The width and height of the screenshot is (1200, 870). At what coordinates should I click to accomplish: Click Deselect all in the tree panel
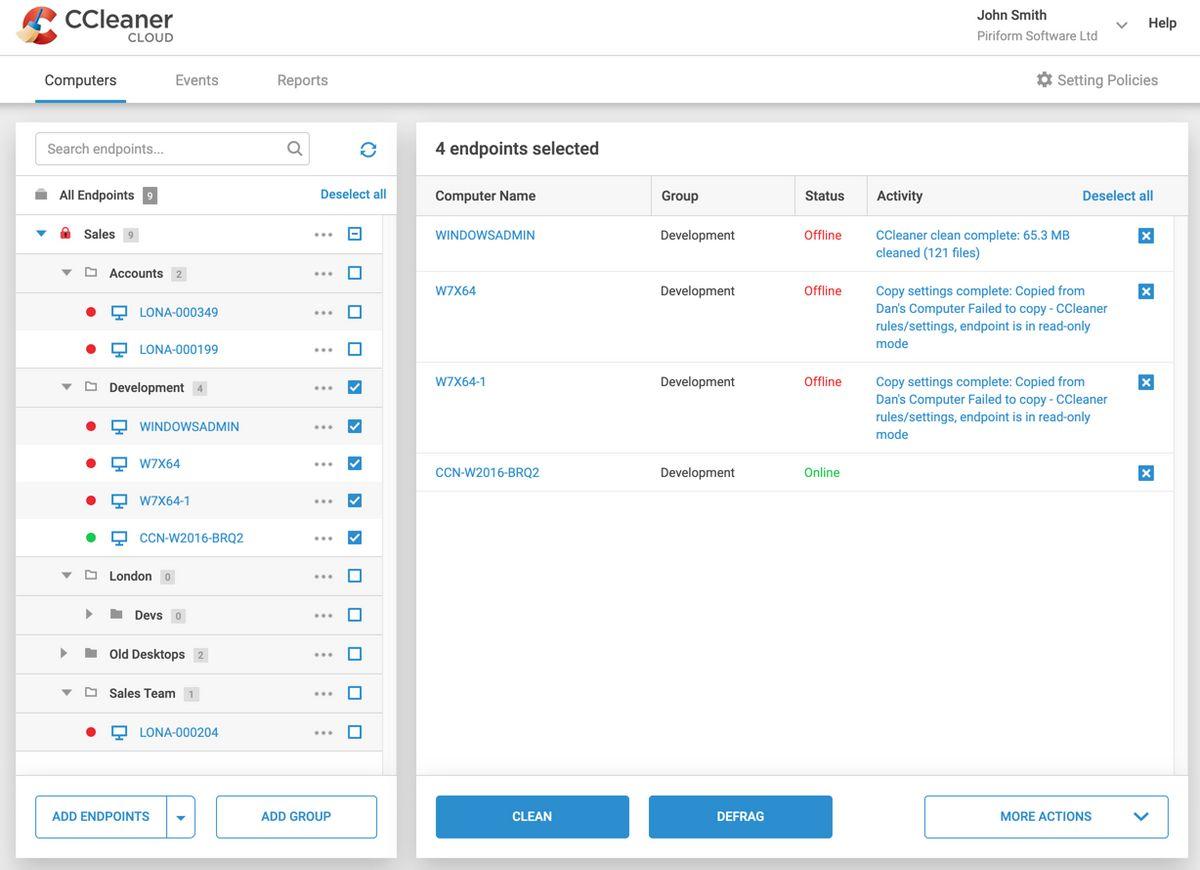point(353,194)
